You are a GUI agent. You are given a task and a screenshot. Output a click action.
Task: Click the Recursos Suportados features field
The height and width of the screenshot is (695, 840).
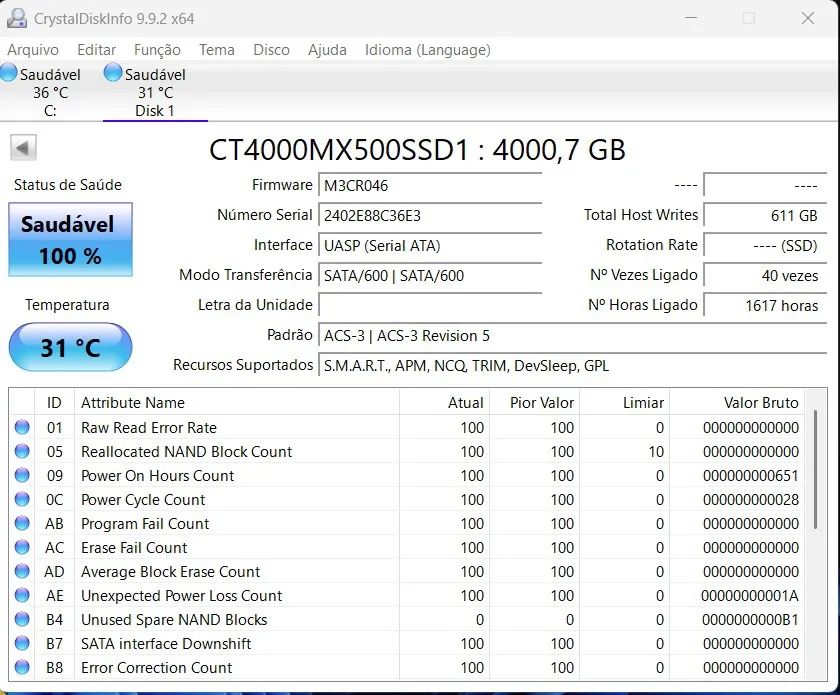click(572, 365)
